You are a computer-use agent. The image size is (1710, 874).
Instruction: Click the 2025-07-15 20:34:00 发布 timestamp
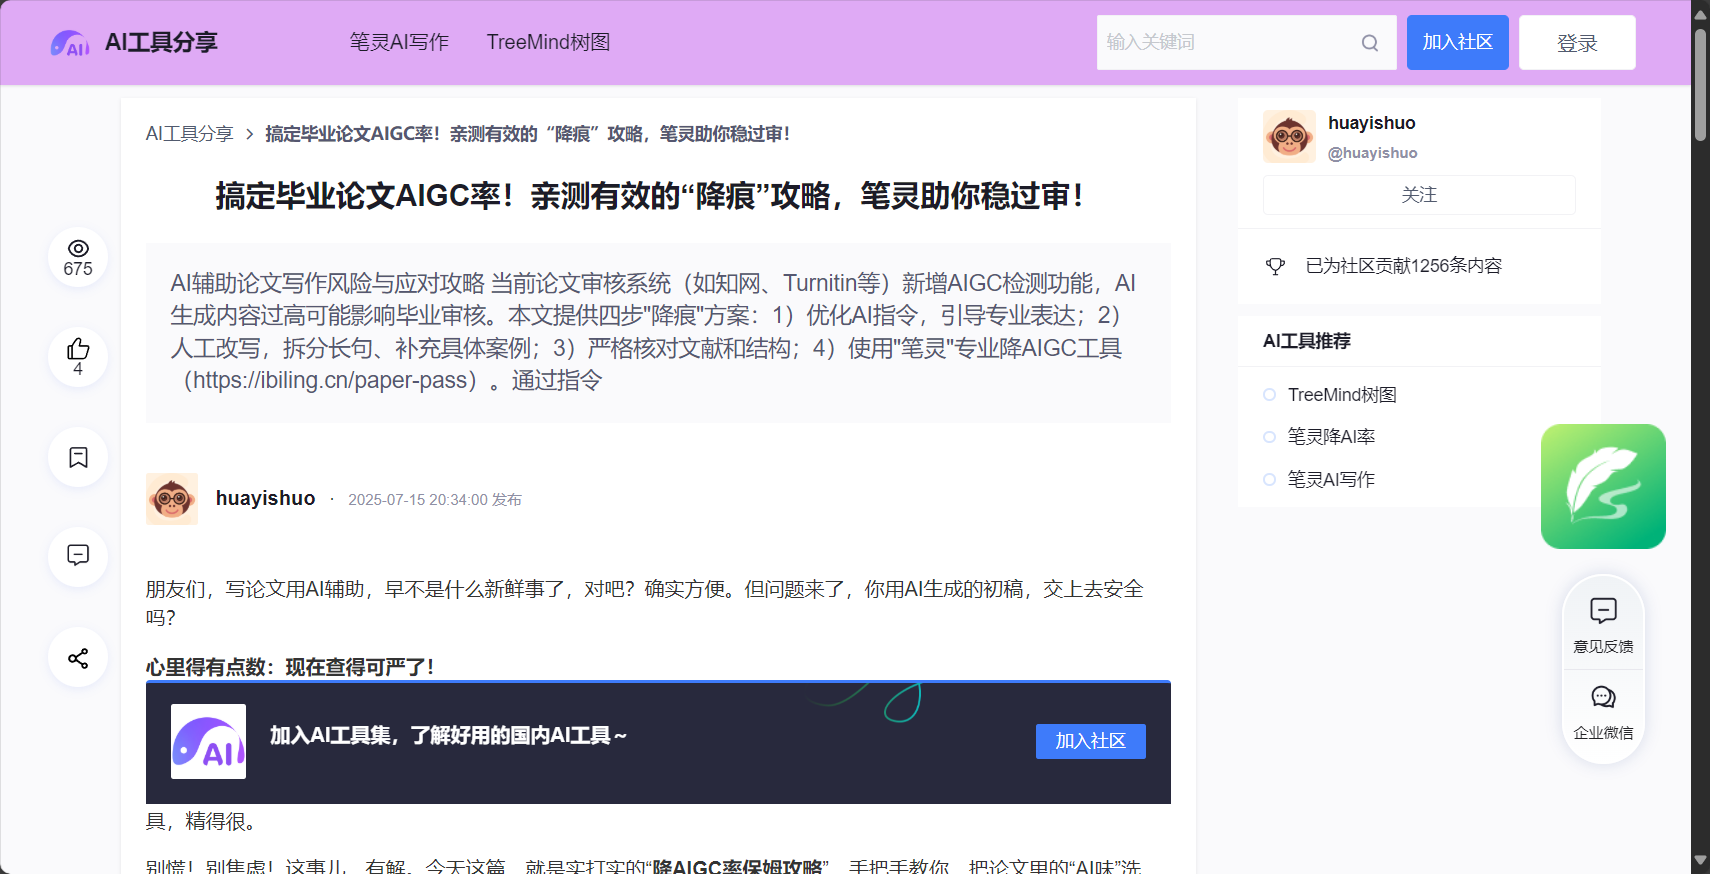[x=435, y=500]
